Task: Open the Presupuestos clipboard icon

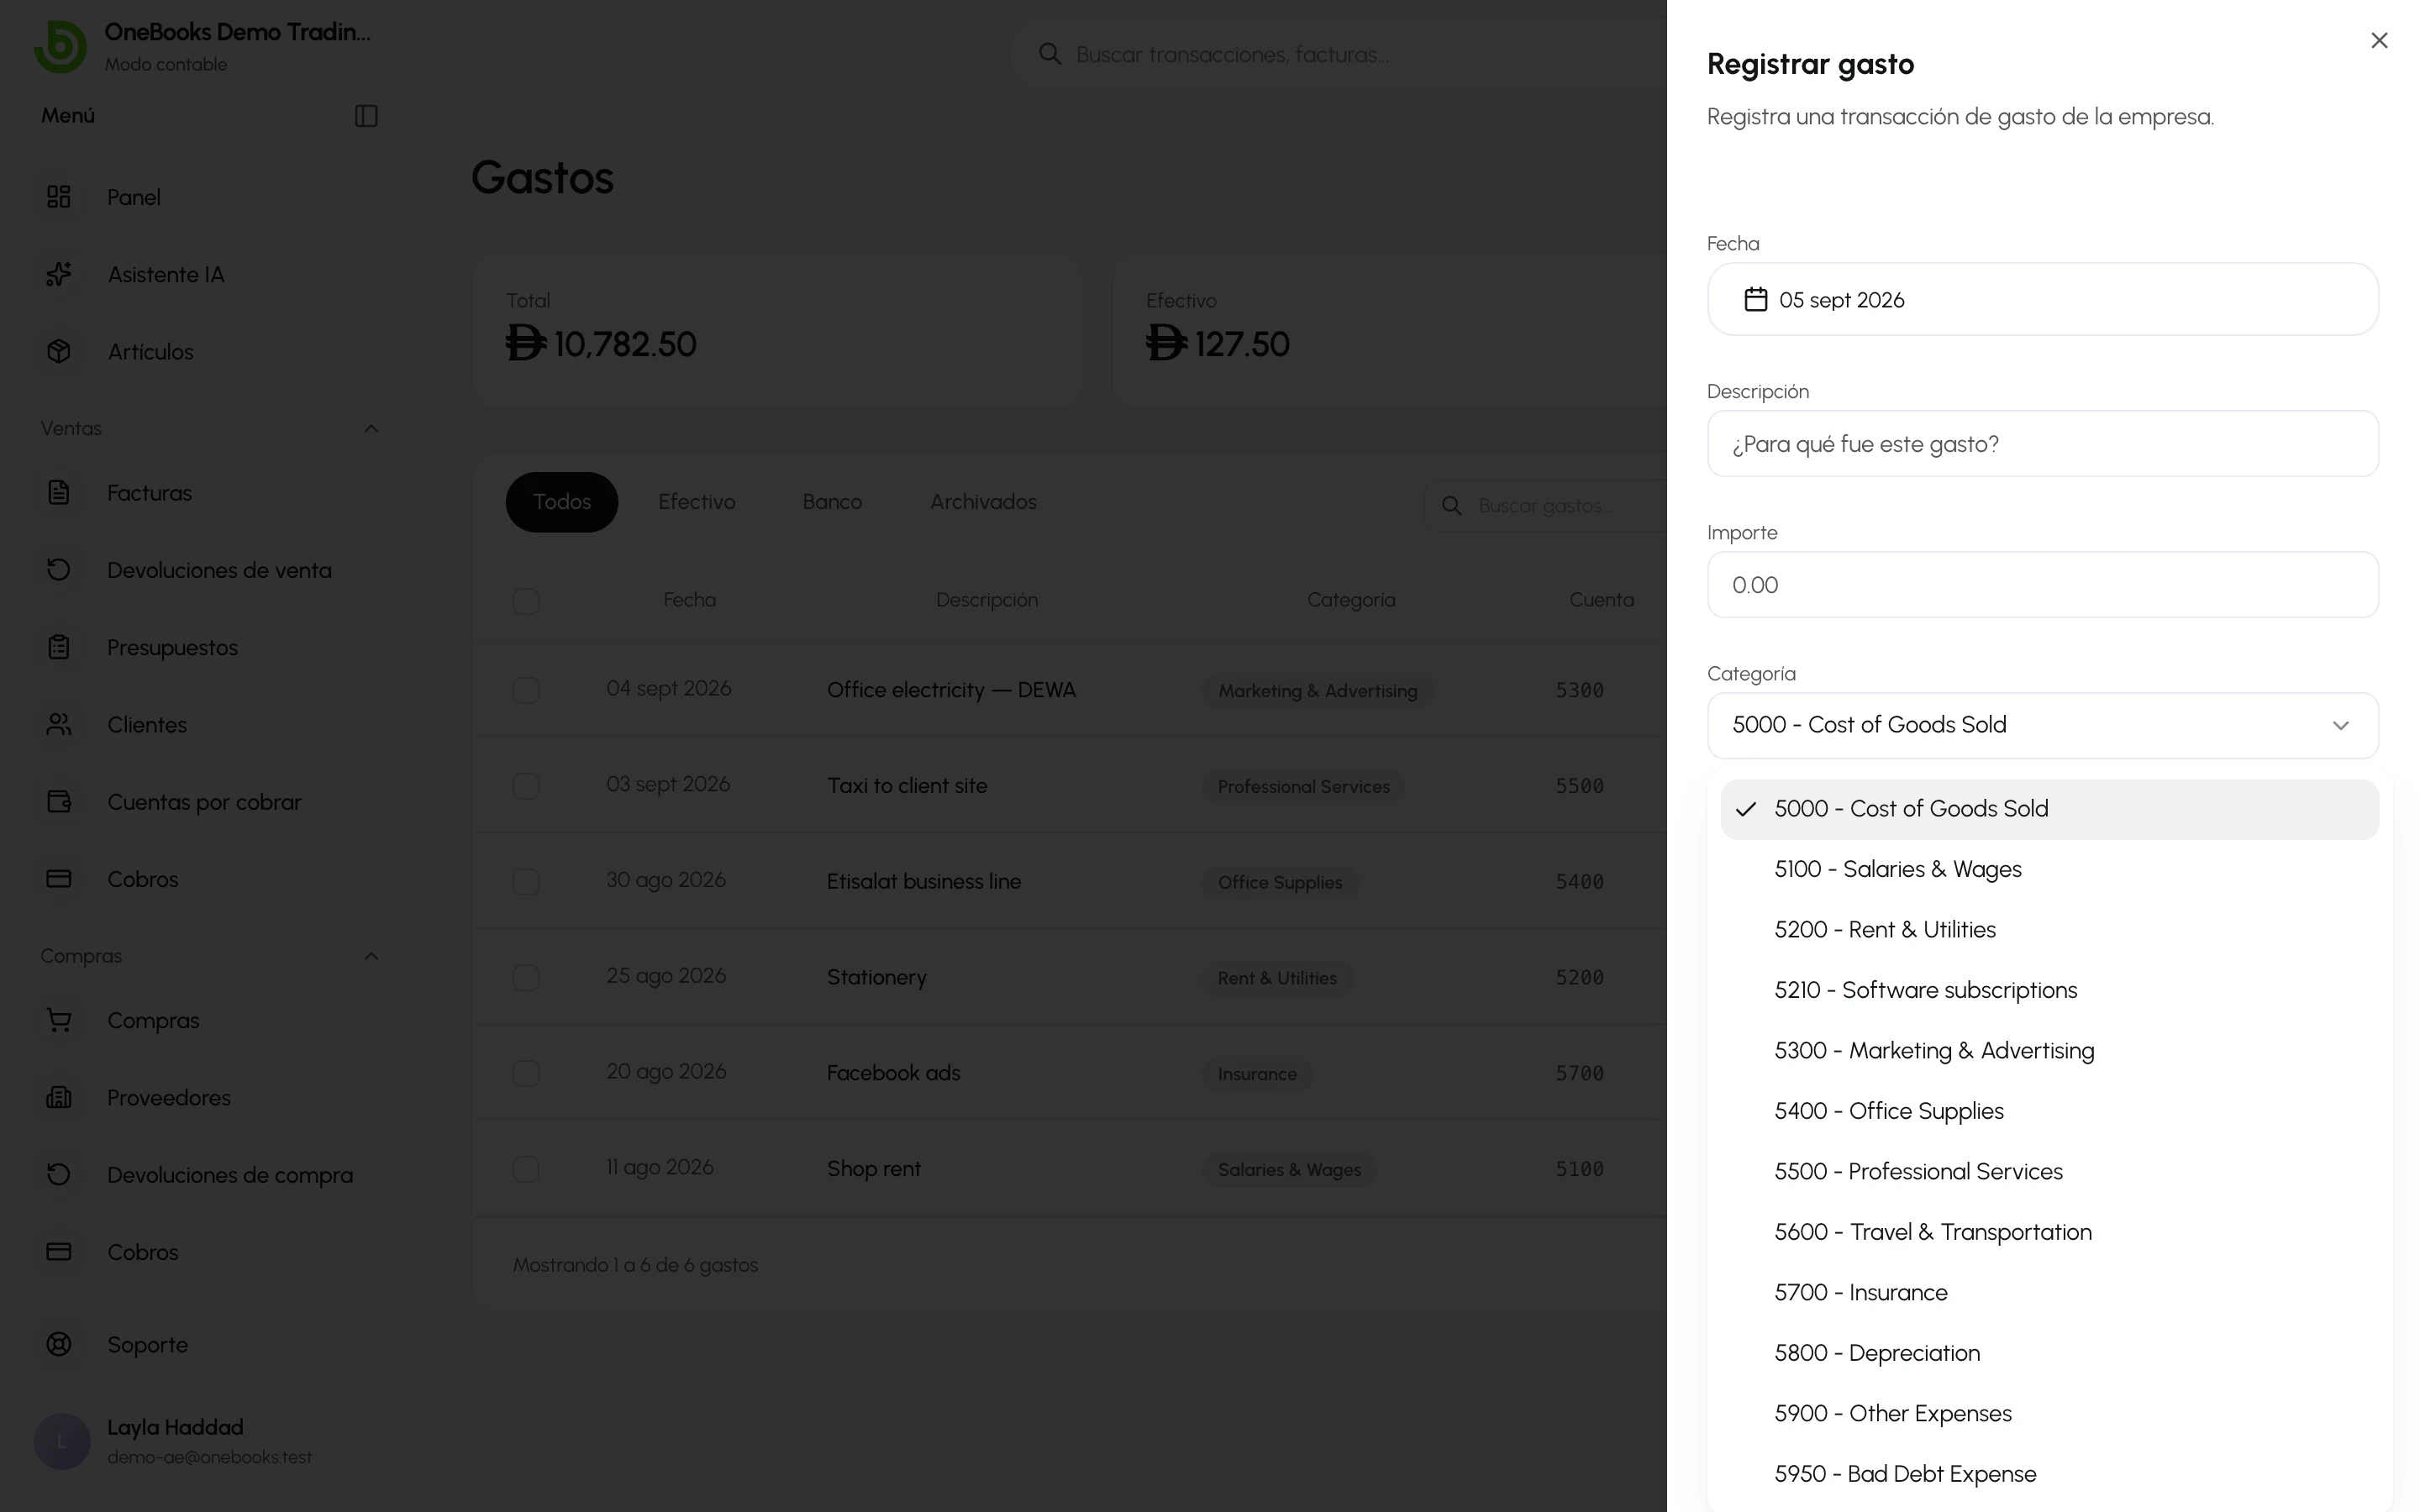Action: (59, 647)
